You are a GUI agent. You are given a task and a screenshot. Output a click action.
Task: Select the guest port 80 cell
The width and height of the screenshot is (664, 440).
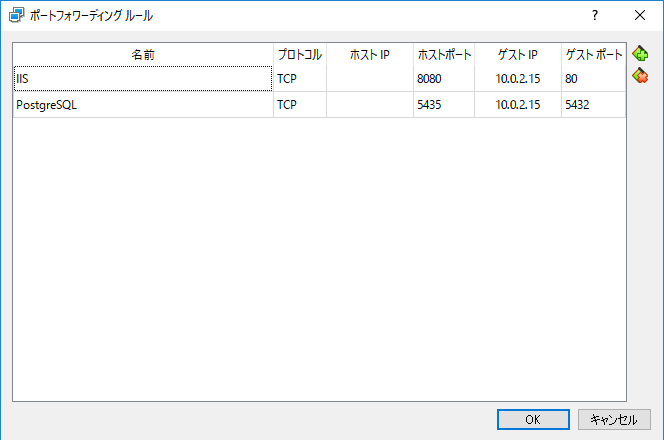pos(592,79)
